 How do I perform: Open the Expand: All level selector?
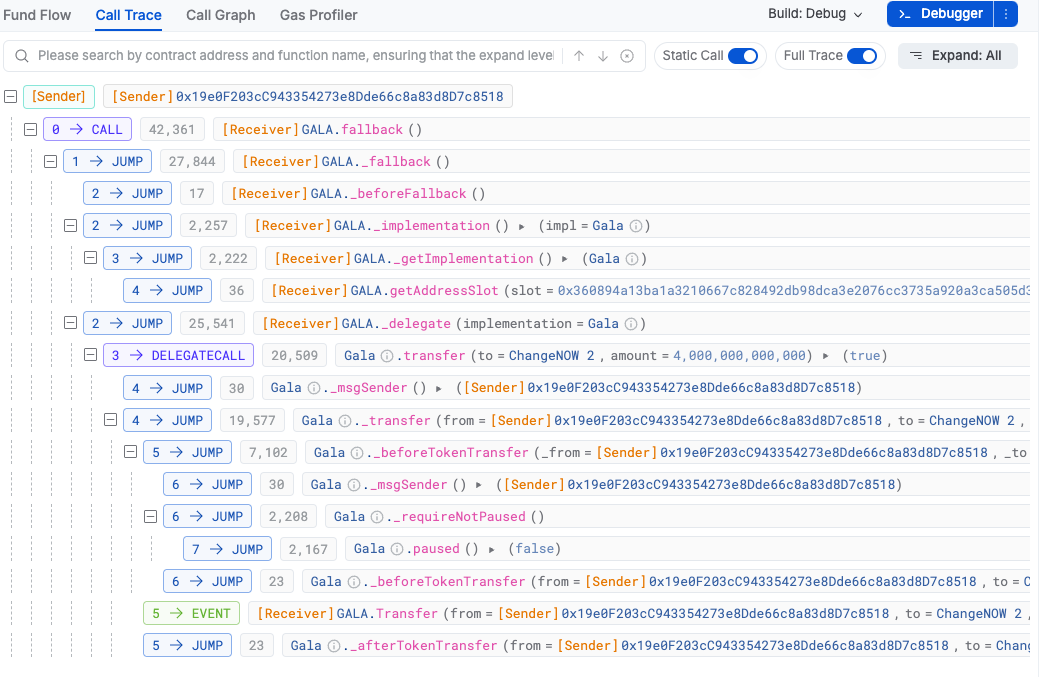(957, 56)
